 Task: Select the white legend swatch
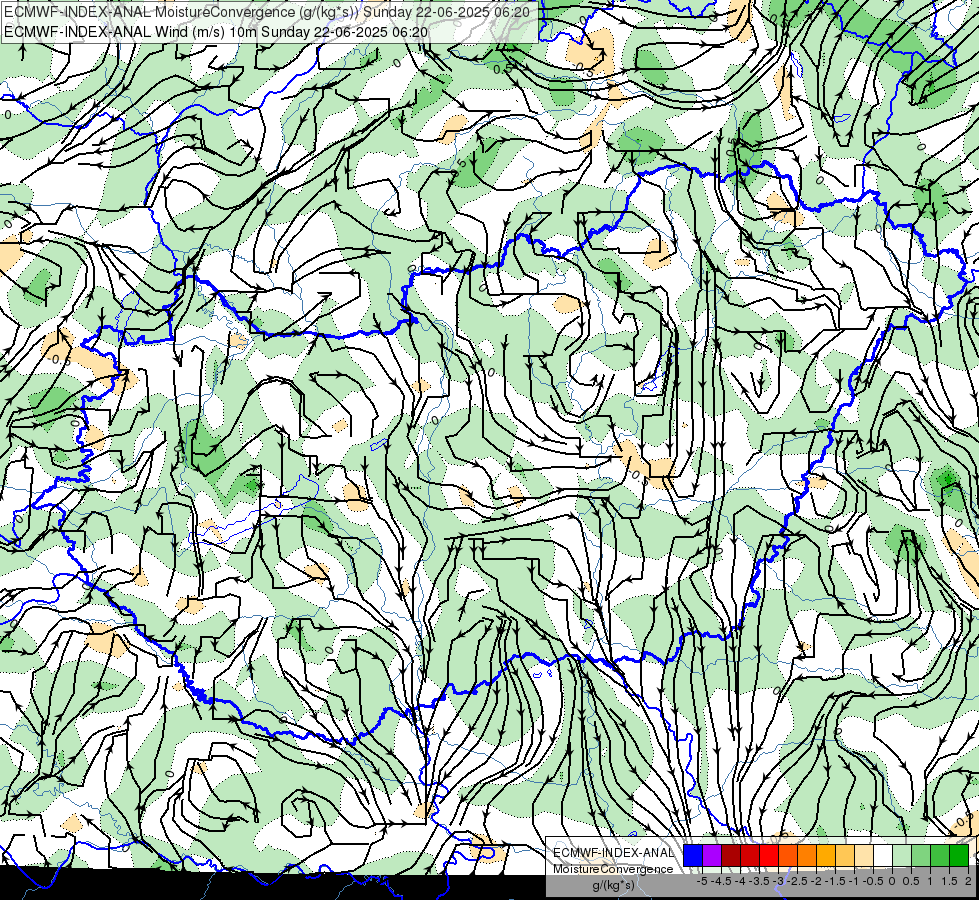pyautogui.click(x=883, y=856)
